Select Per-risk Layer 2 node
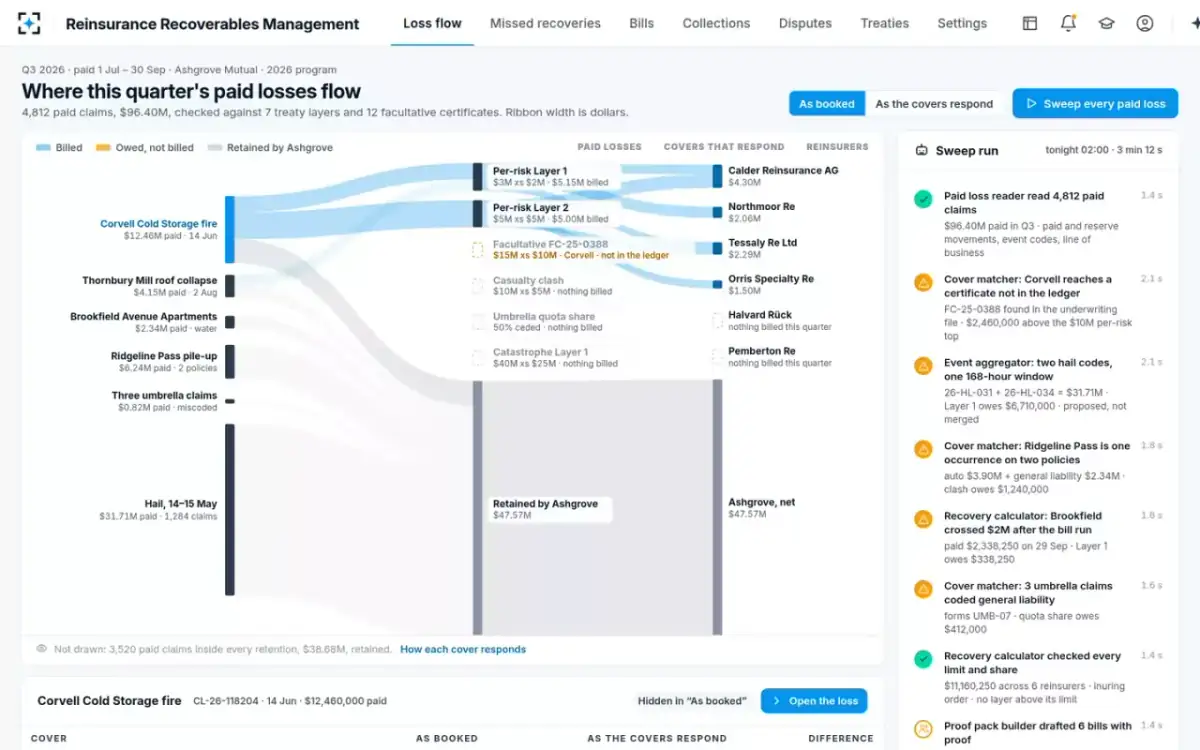Screen dimensions: 1200x750 coord(478,213)
